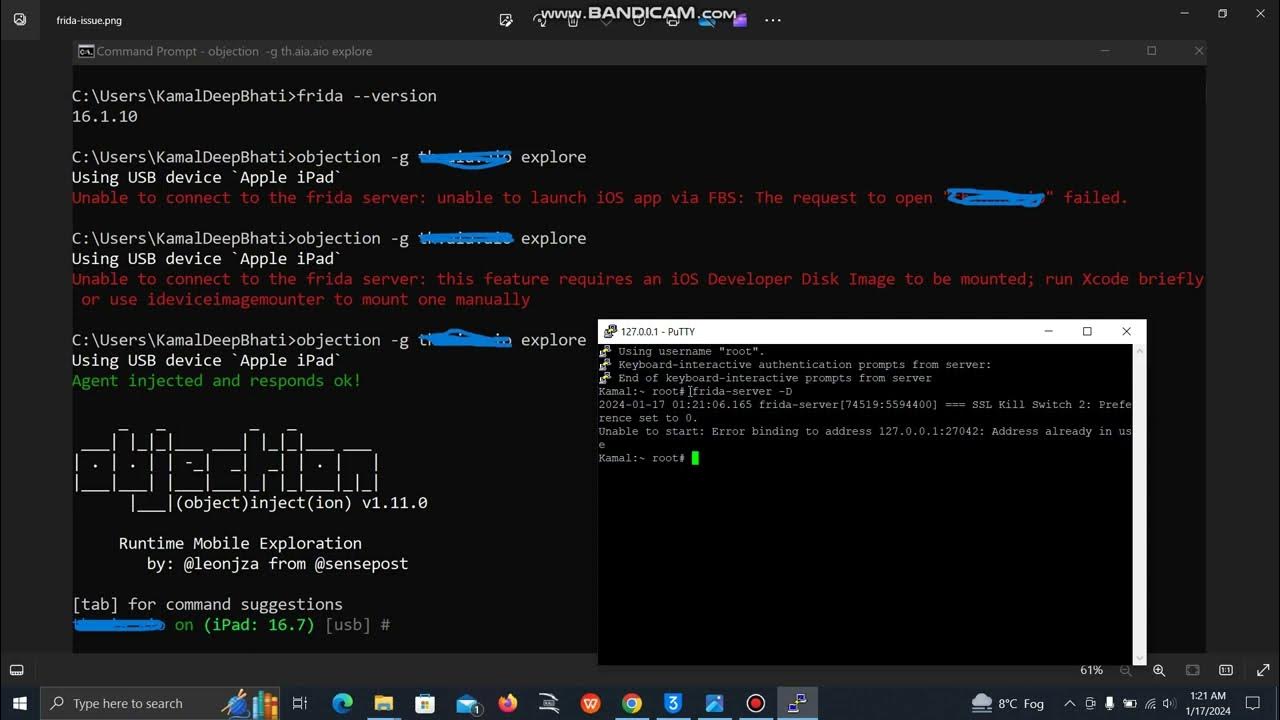
Task: Click '(iPad: 16.7)' in the objection prompt
Action: (x=259, y=624)
